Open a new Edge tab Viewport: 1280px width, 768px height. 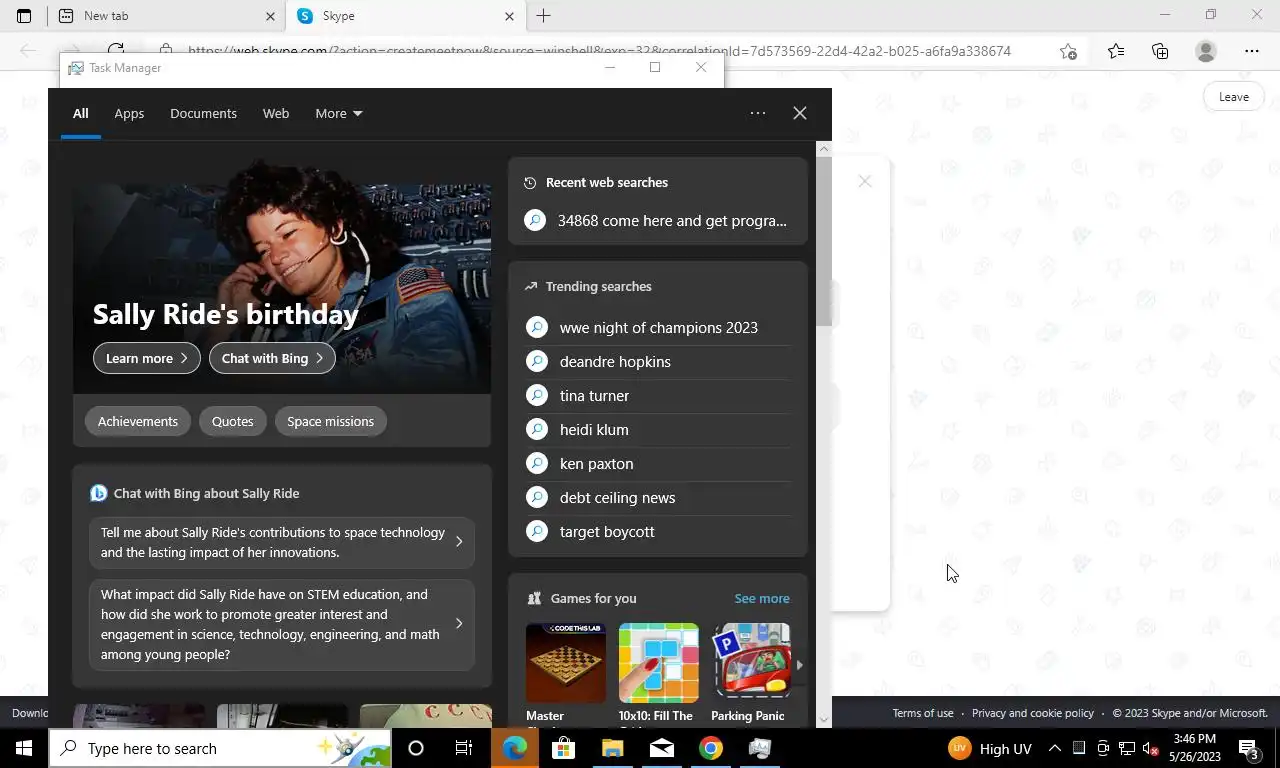click(x=543, y=16)
